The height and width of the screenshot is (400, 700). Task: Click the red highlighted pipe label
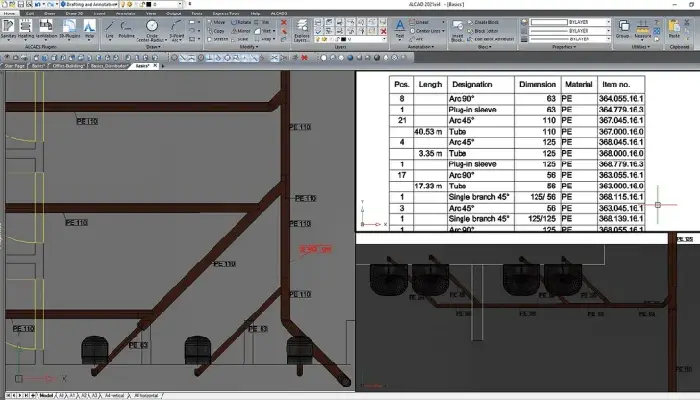click(316, 249)
